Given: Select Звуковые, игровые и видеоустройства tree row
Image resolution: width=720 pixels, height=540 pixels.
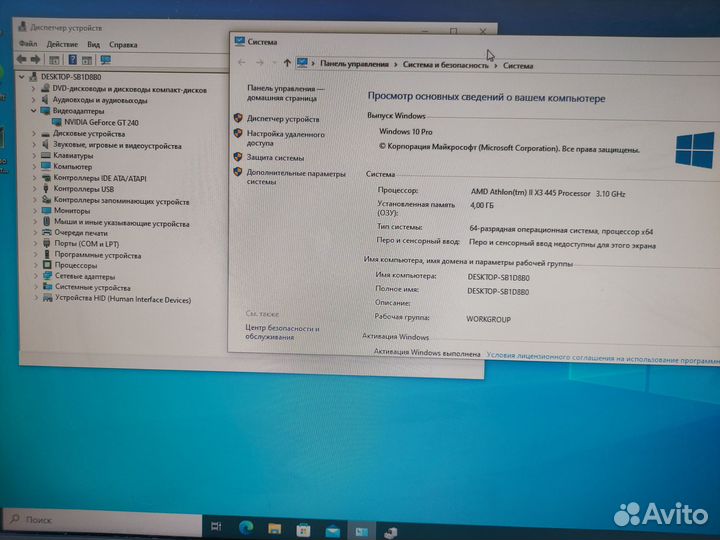Looking at the screenshot, I should click(x=117, y=145).
